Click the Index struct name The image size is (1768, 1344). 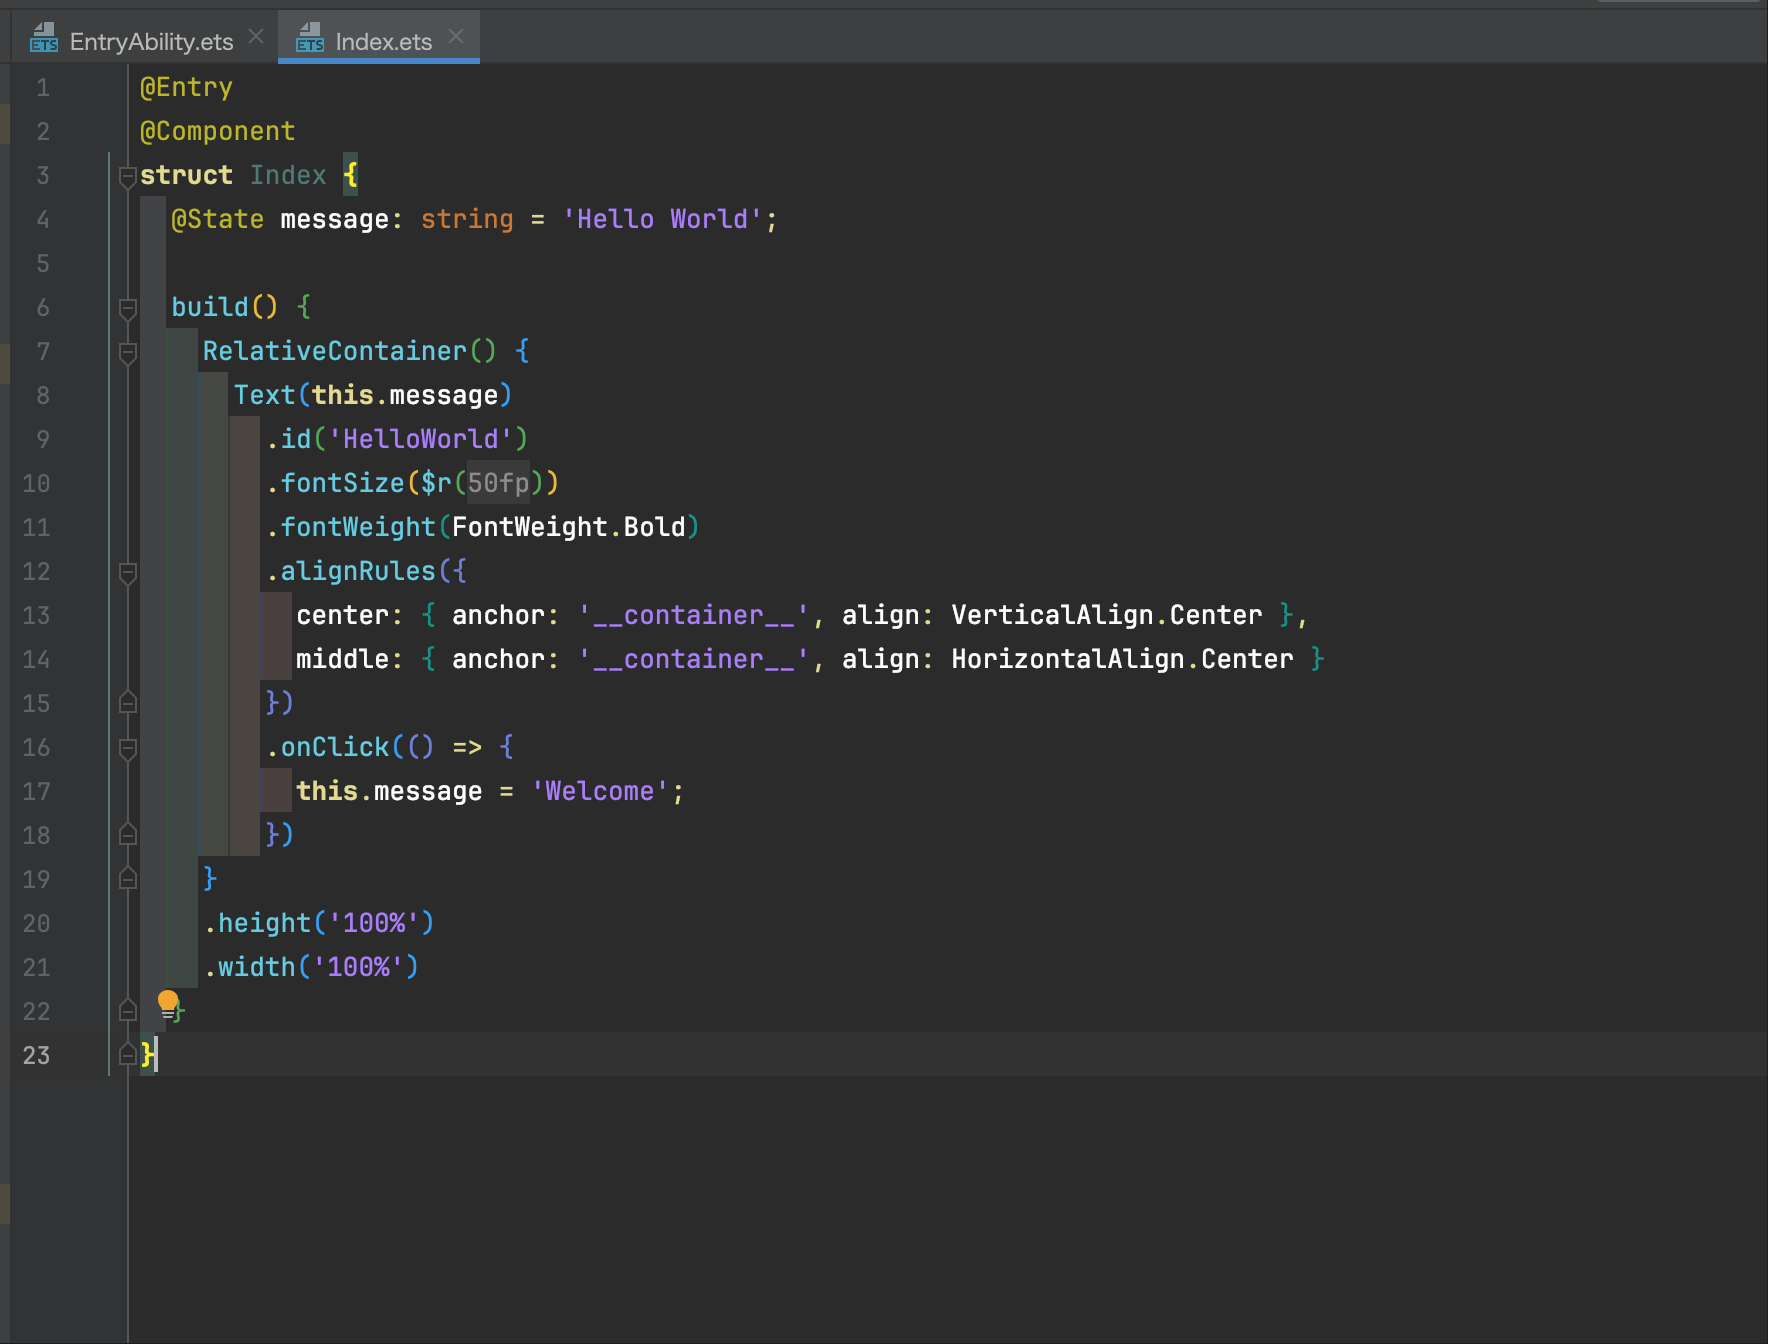click(288, 175)
